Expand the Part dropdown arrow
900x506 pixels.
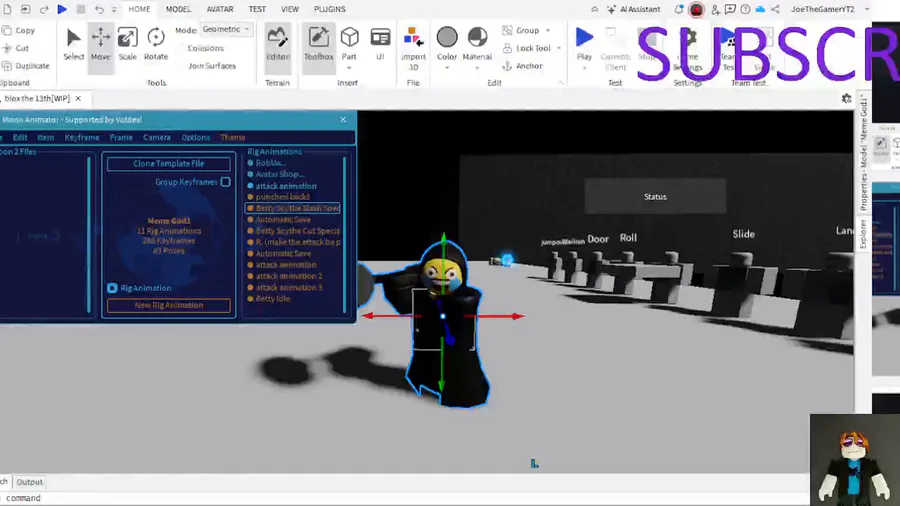click(x=349, y=68)
